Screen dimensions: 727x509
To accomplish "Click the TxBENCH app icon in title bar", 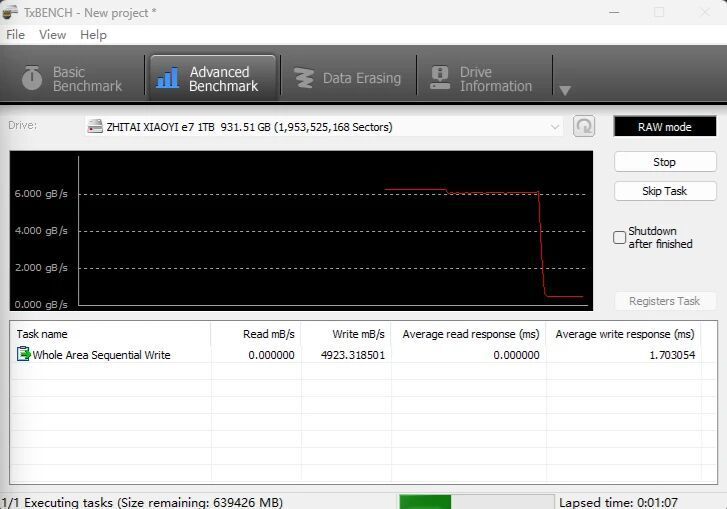I will coord(10,13).
